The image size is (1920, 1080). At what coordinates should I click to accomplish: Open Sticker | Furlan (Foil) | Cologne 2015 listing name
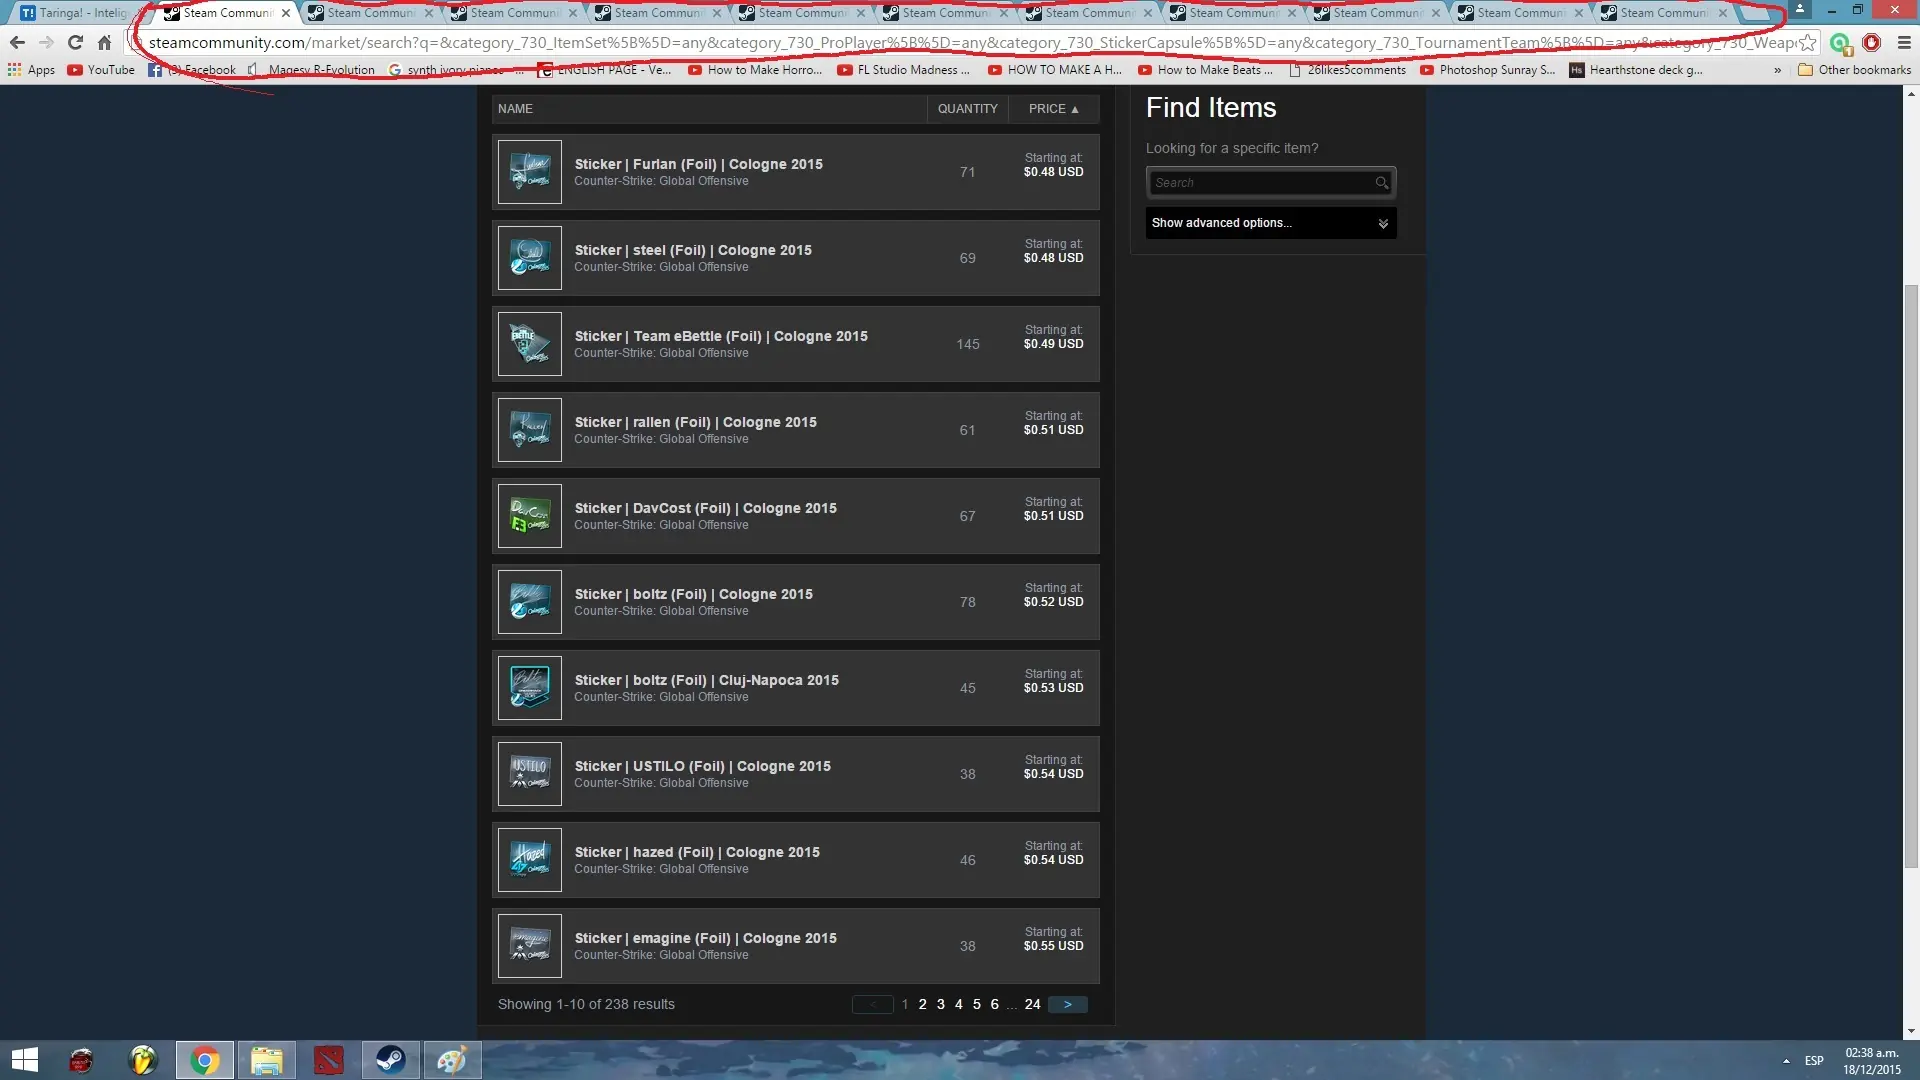[698, 164]
